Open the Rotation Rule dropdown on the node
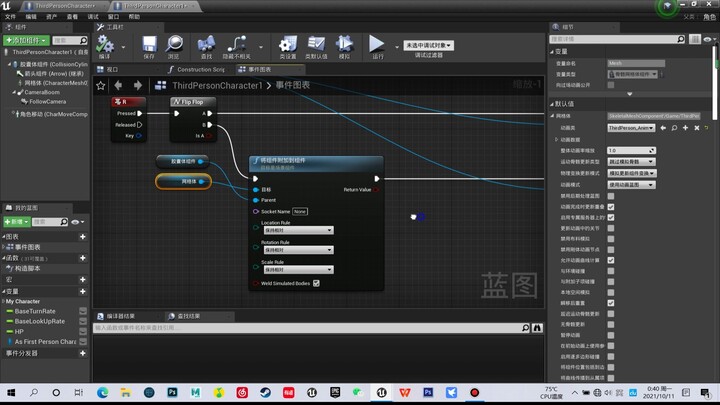Viewport: 720px width, 405px height. (x=298, y=250)
